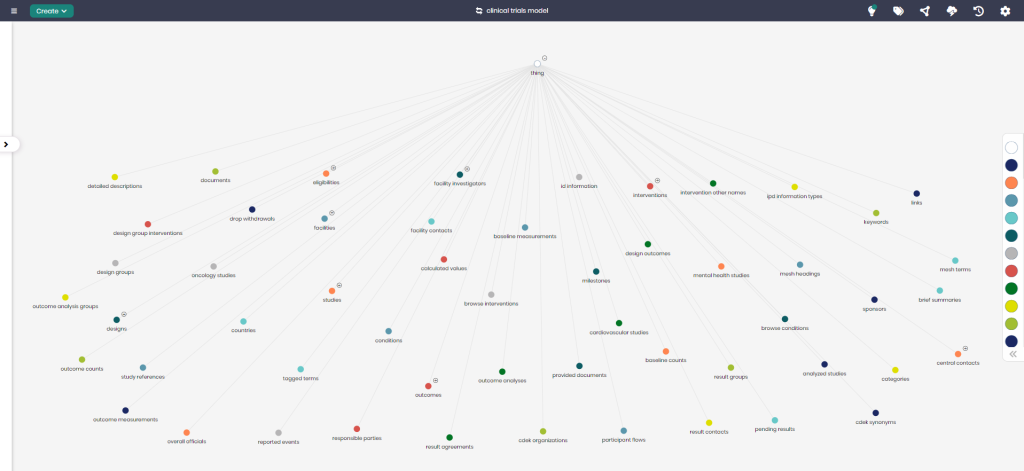Expand the studies node toggle

click(x=339, y=285)
